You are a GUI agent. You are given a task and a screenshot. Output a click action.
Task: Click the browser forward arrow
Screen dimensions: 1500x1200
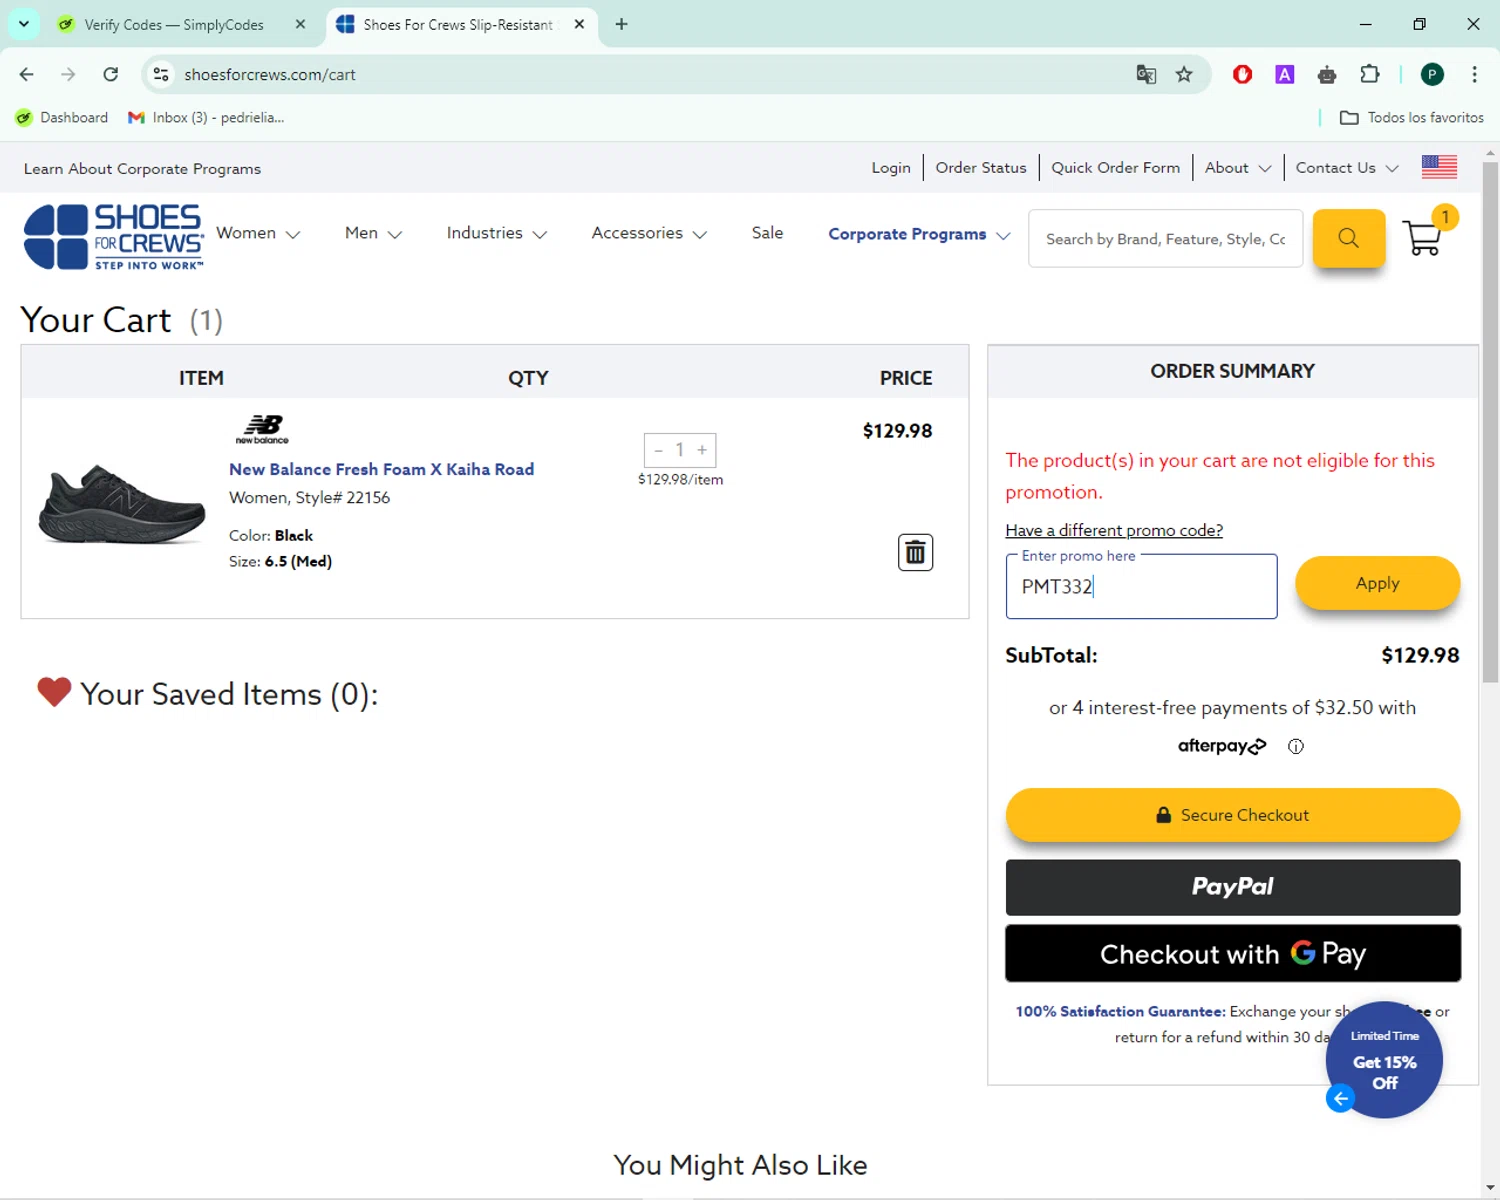click(x=68, y=74)
